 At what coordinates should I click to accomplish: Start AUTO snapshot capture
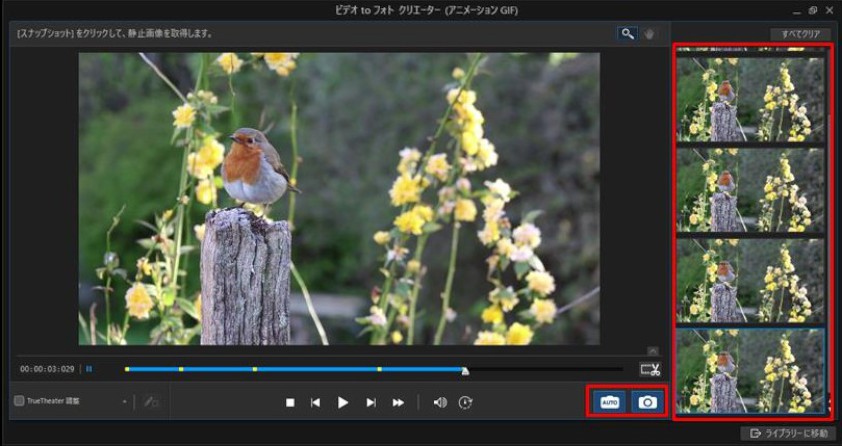pos(609,402)
